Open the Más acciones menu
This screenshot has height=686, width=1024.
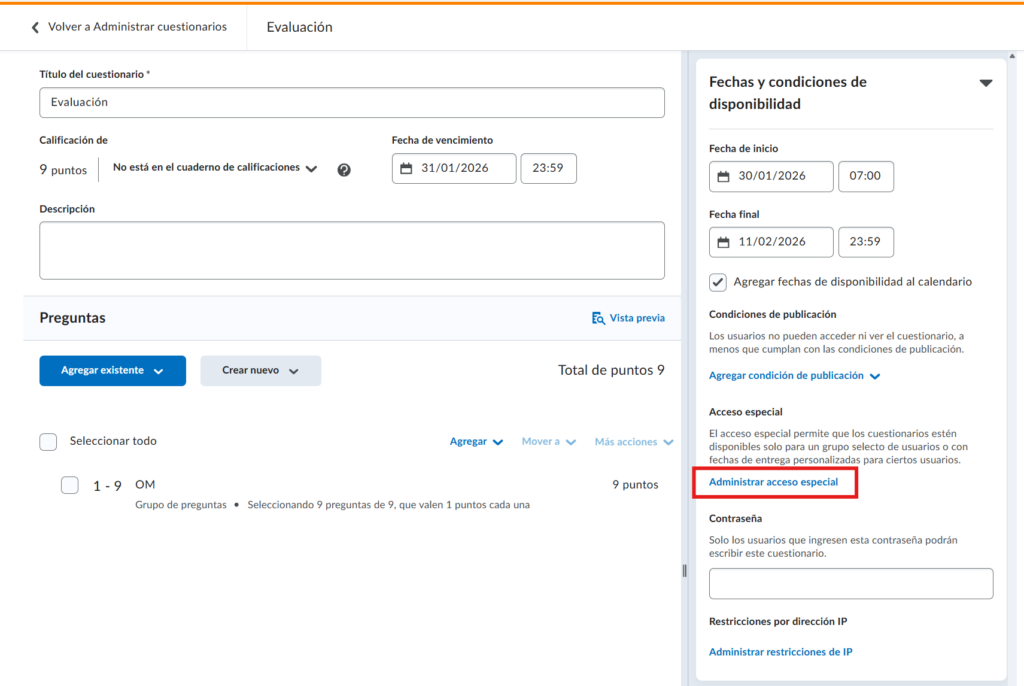tap(633, 442)
